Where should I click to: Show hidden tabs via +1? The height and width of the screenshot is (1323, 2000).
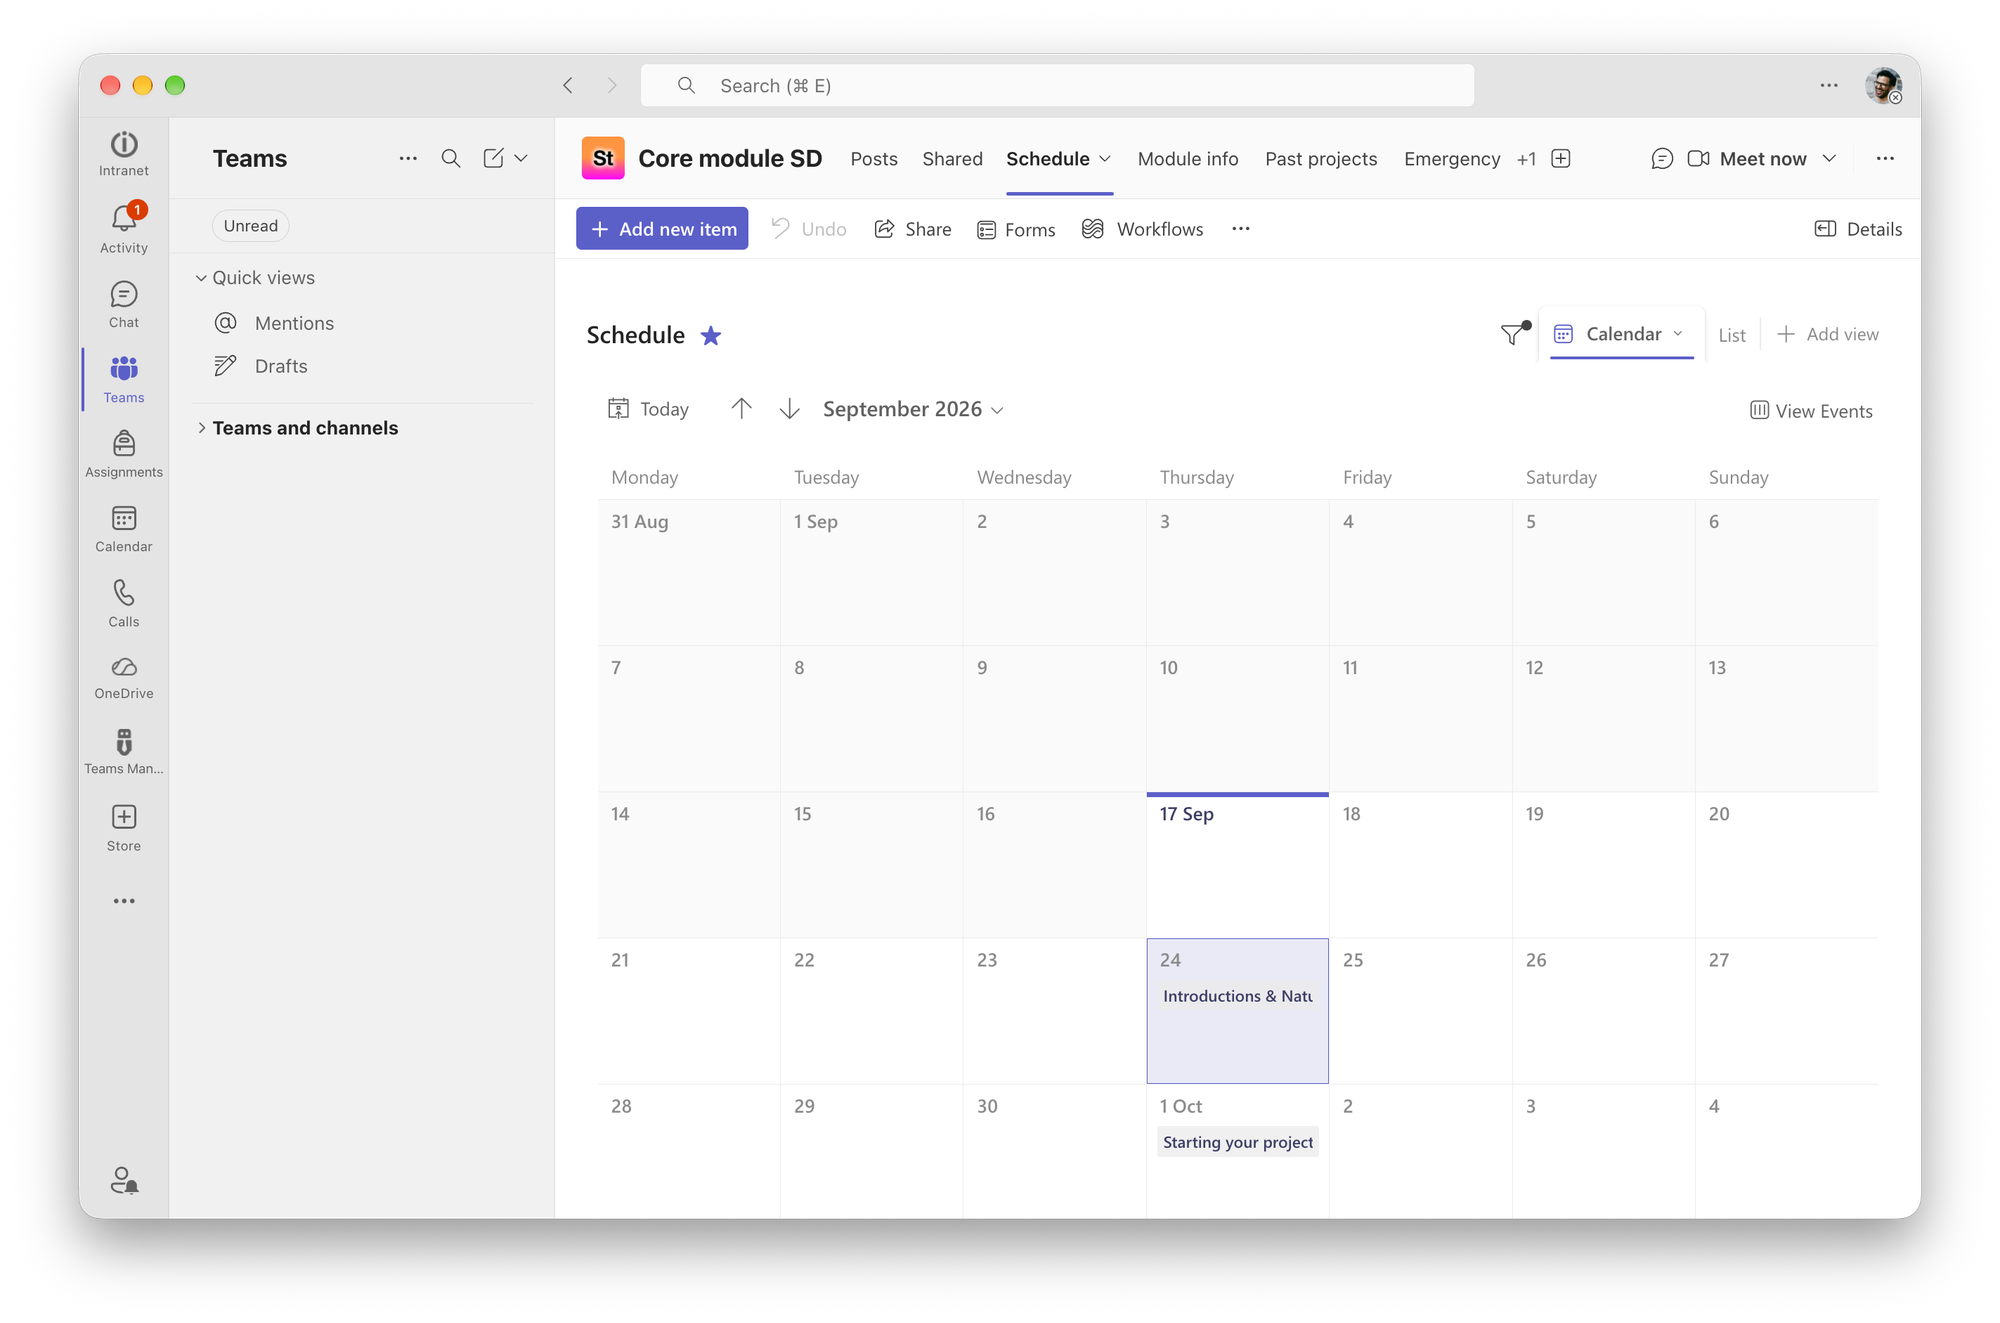[1526, 159]
